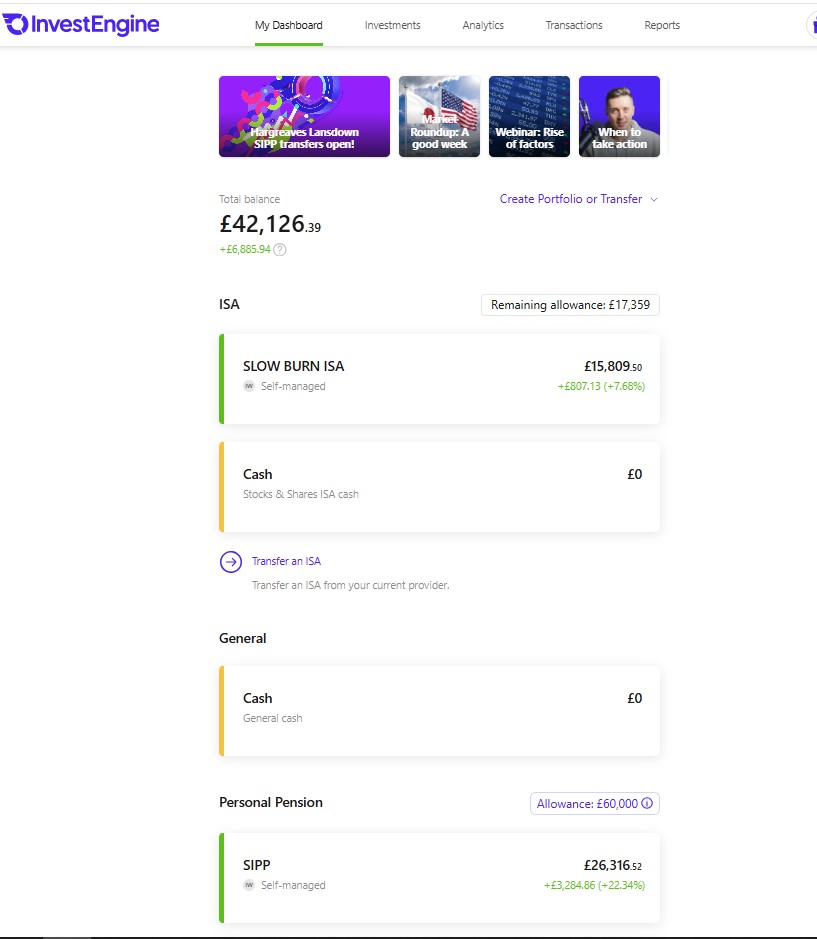Click the InvestEngine logo
The height and width of the screenshot is (939, 817).
click(x=81, y=25)
